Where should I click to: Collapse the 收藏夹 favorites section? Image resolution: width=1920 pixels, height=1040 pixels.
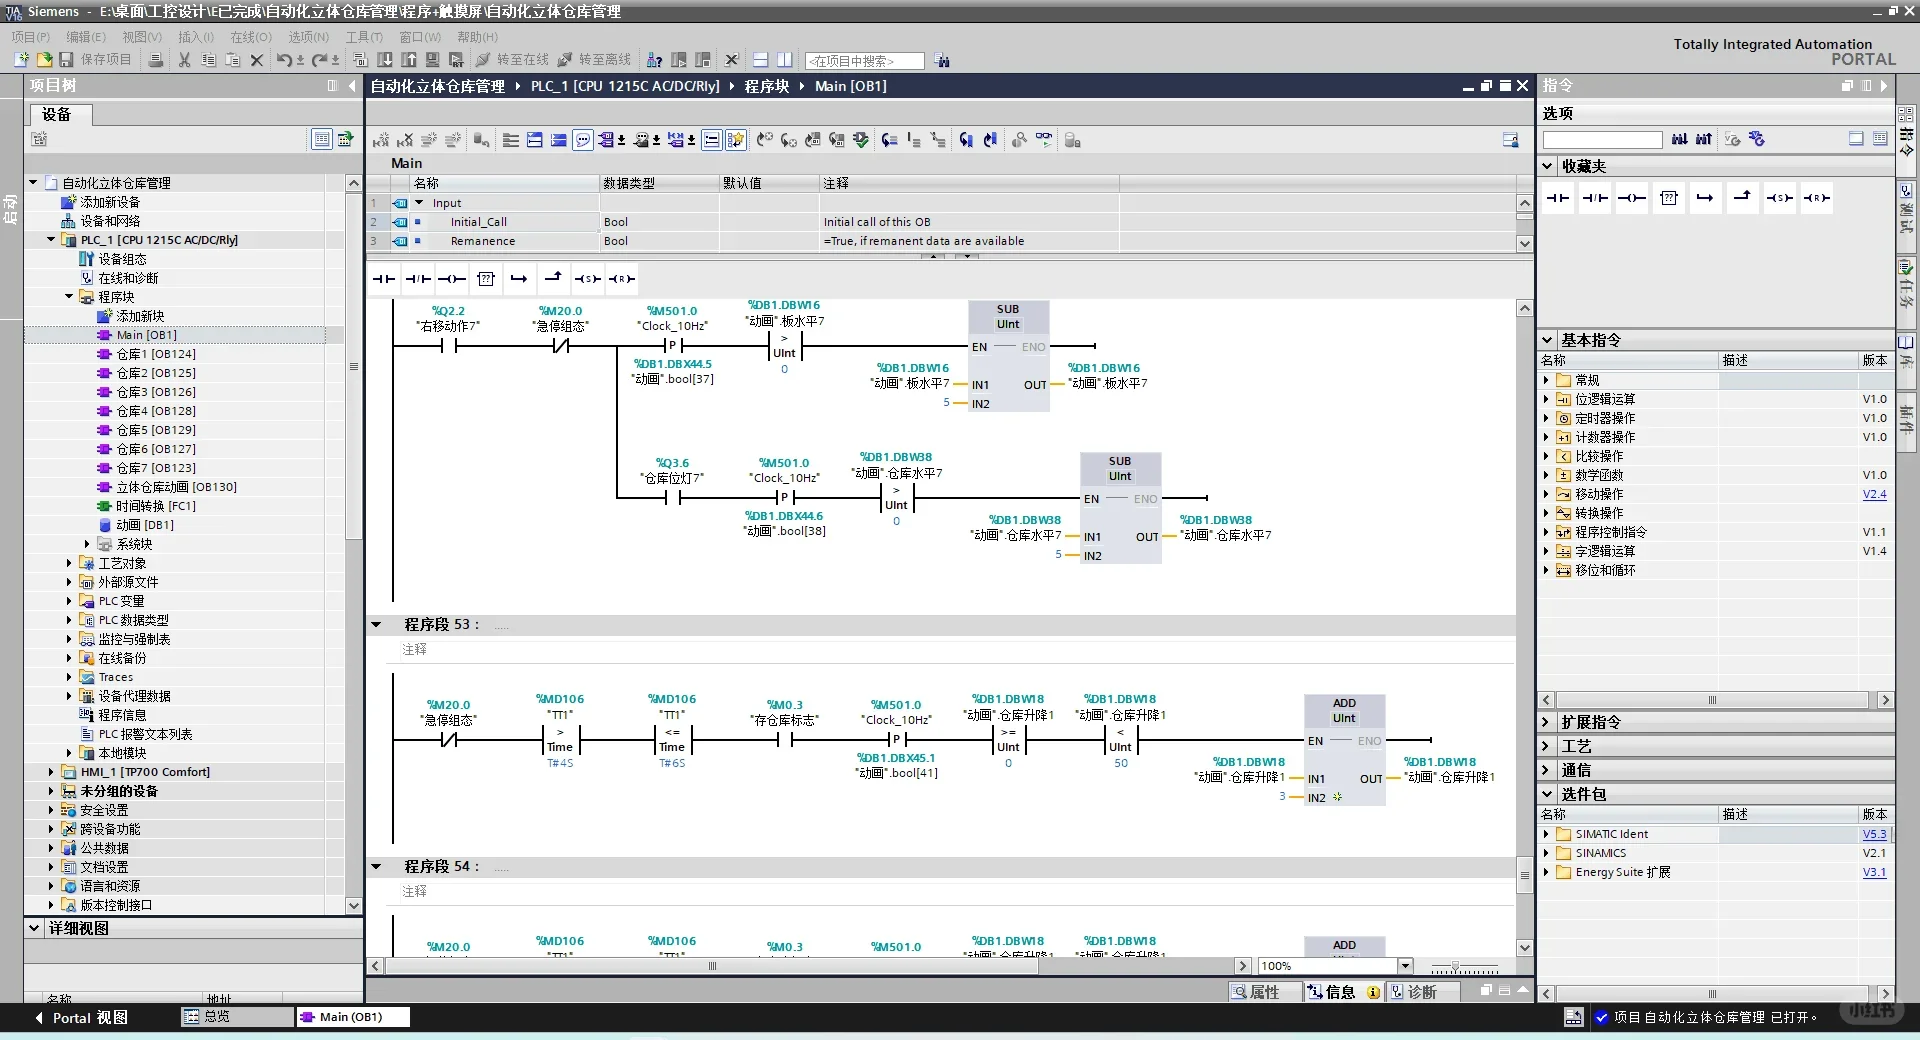click(1548, 166)
